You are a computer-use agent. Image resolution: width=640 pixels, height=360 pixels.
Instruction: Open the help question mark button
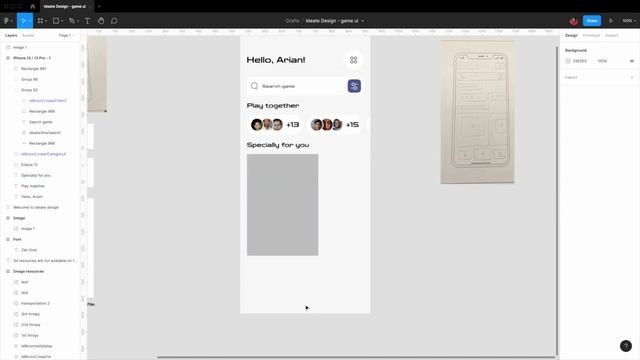pyautogui.click(x=626, y=346)
